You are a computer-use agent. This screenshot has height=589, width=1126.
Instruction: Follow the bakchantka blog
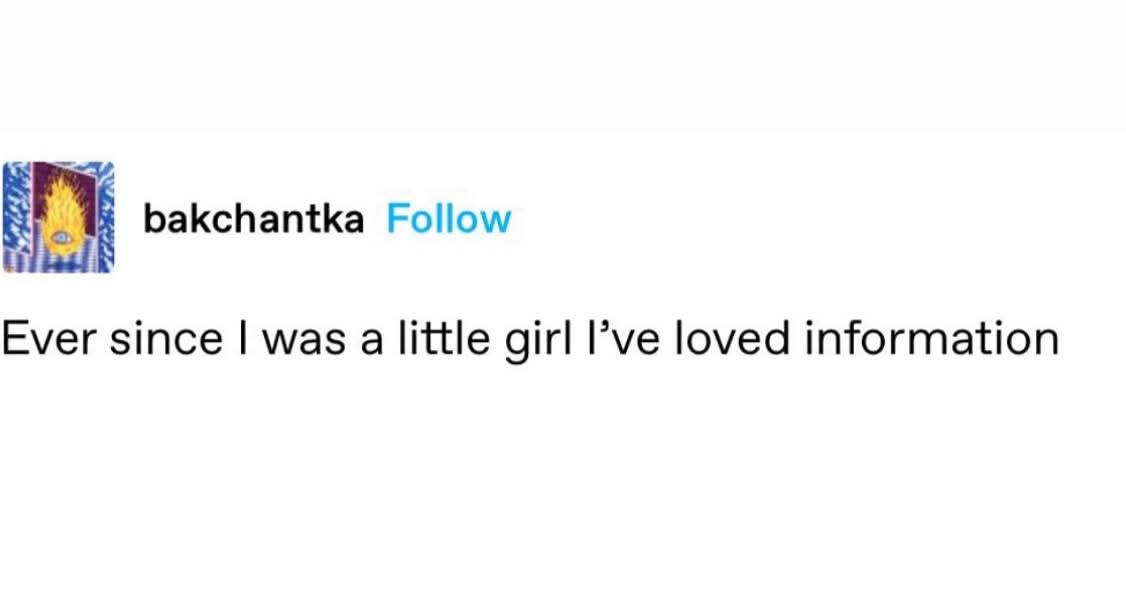(449, 219)
